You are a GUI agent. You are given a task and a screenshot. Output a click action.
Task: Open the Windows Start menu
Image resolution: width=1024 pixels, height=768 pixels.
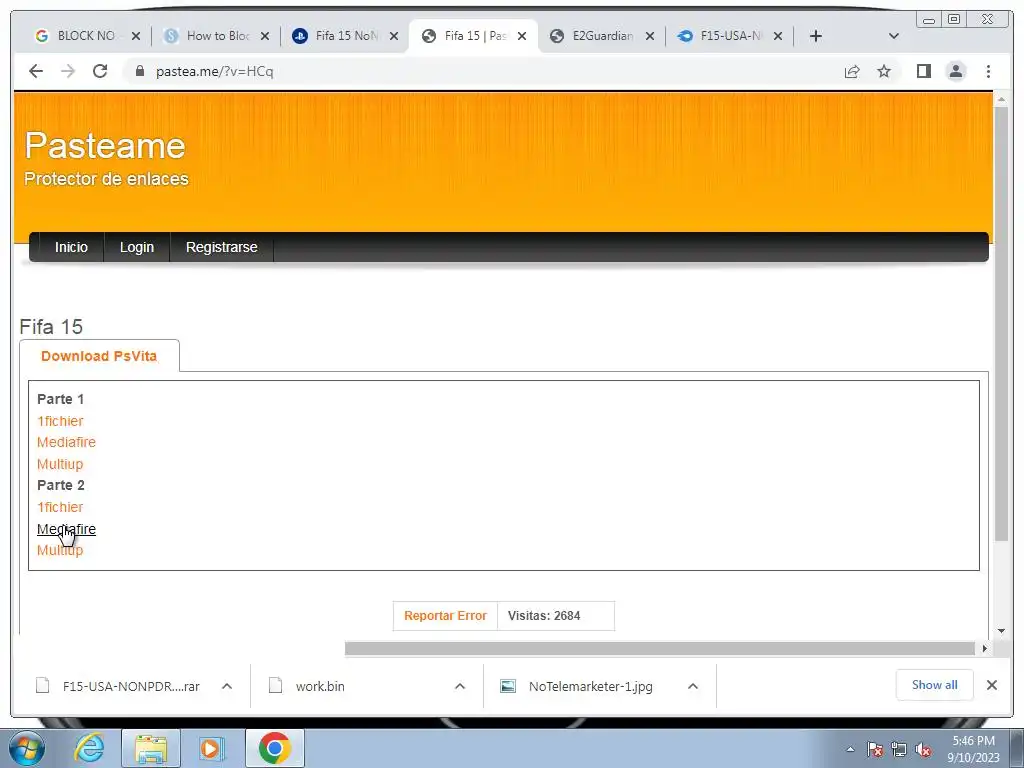pyautogui.click(x=25, y=748)
